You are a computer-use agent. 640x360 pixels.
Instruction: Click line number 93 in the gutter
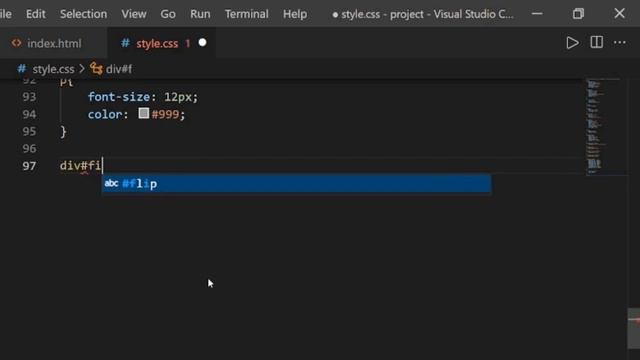coord(29,97)
